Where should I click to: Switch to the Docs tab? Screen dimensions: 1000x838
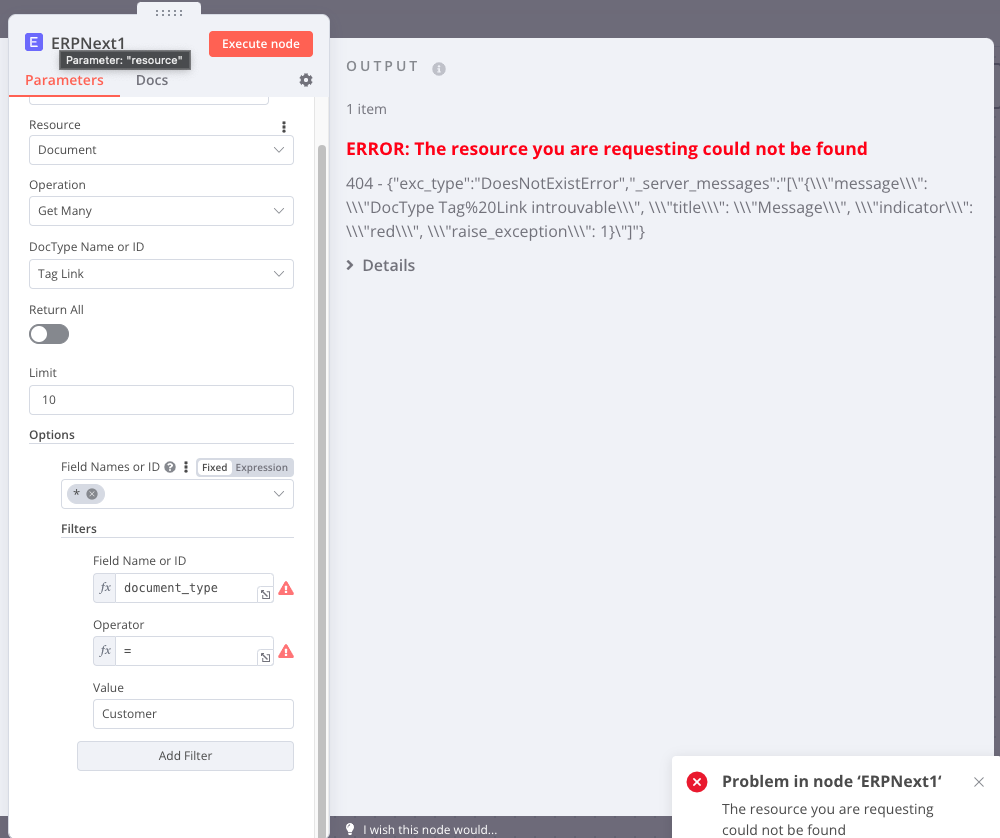coord(152,80)
